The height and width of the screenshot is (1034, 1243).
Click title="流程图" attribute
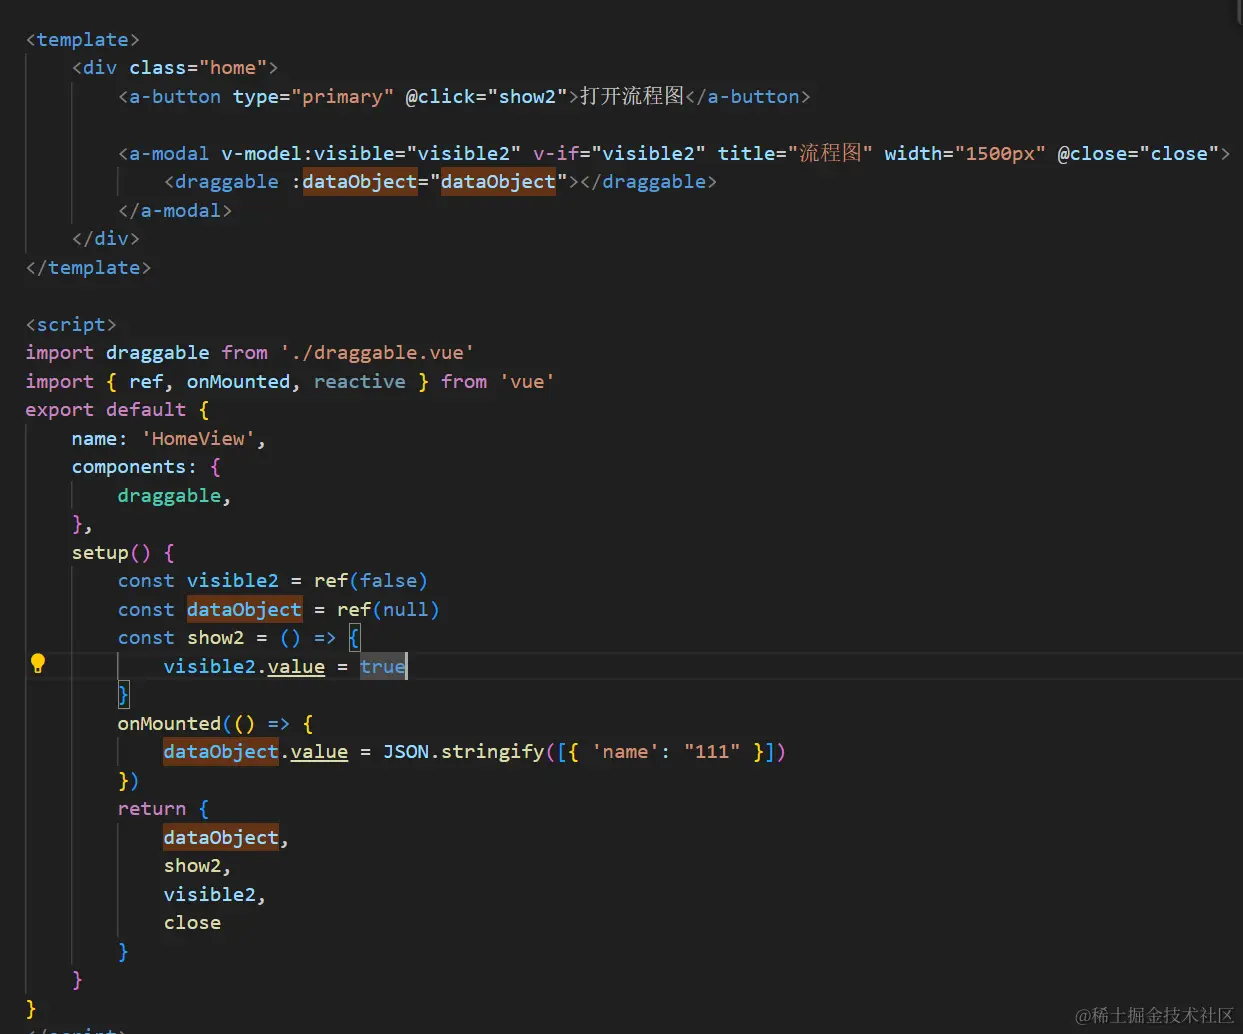(x=795, y=154)
